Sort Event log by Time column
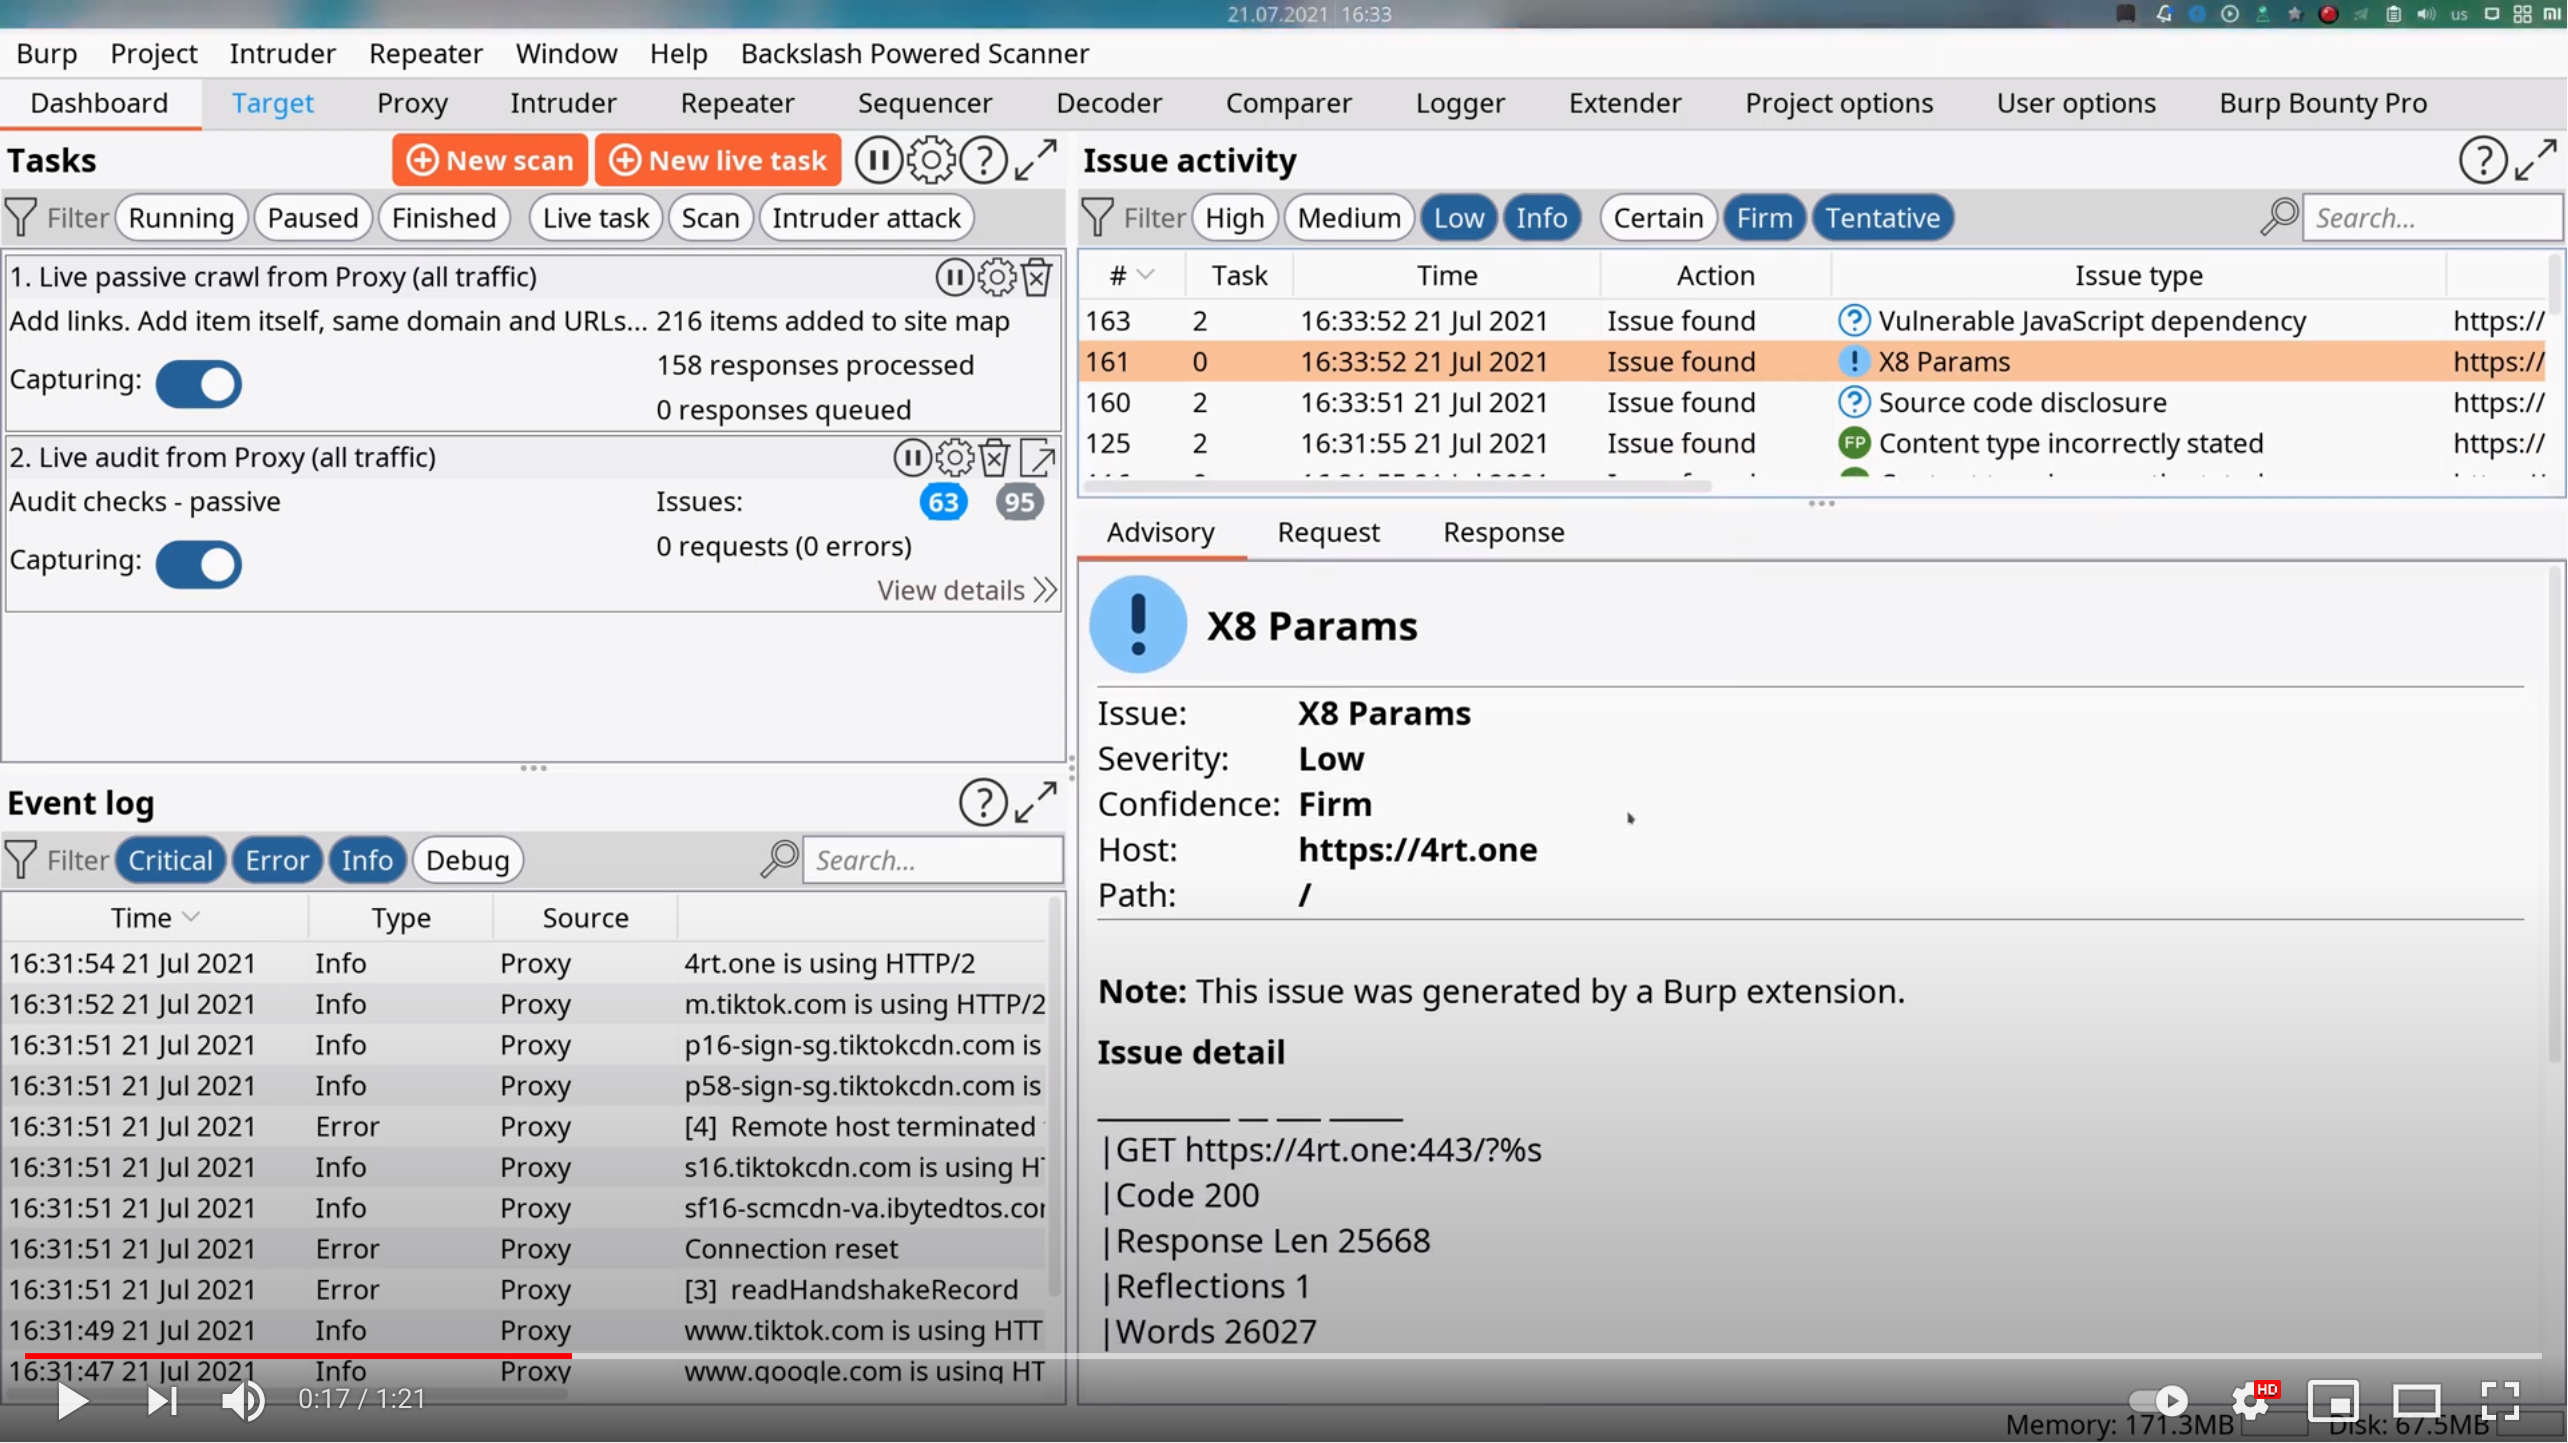The image size is (2568, 1443). pyautogui.click(x=155, y=917)
